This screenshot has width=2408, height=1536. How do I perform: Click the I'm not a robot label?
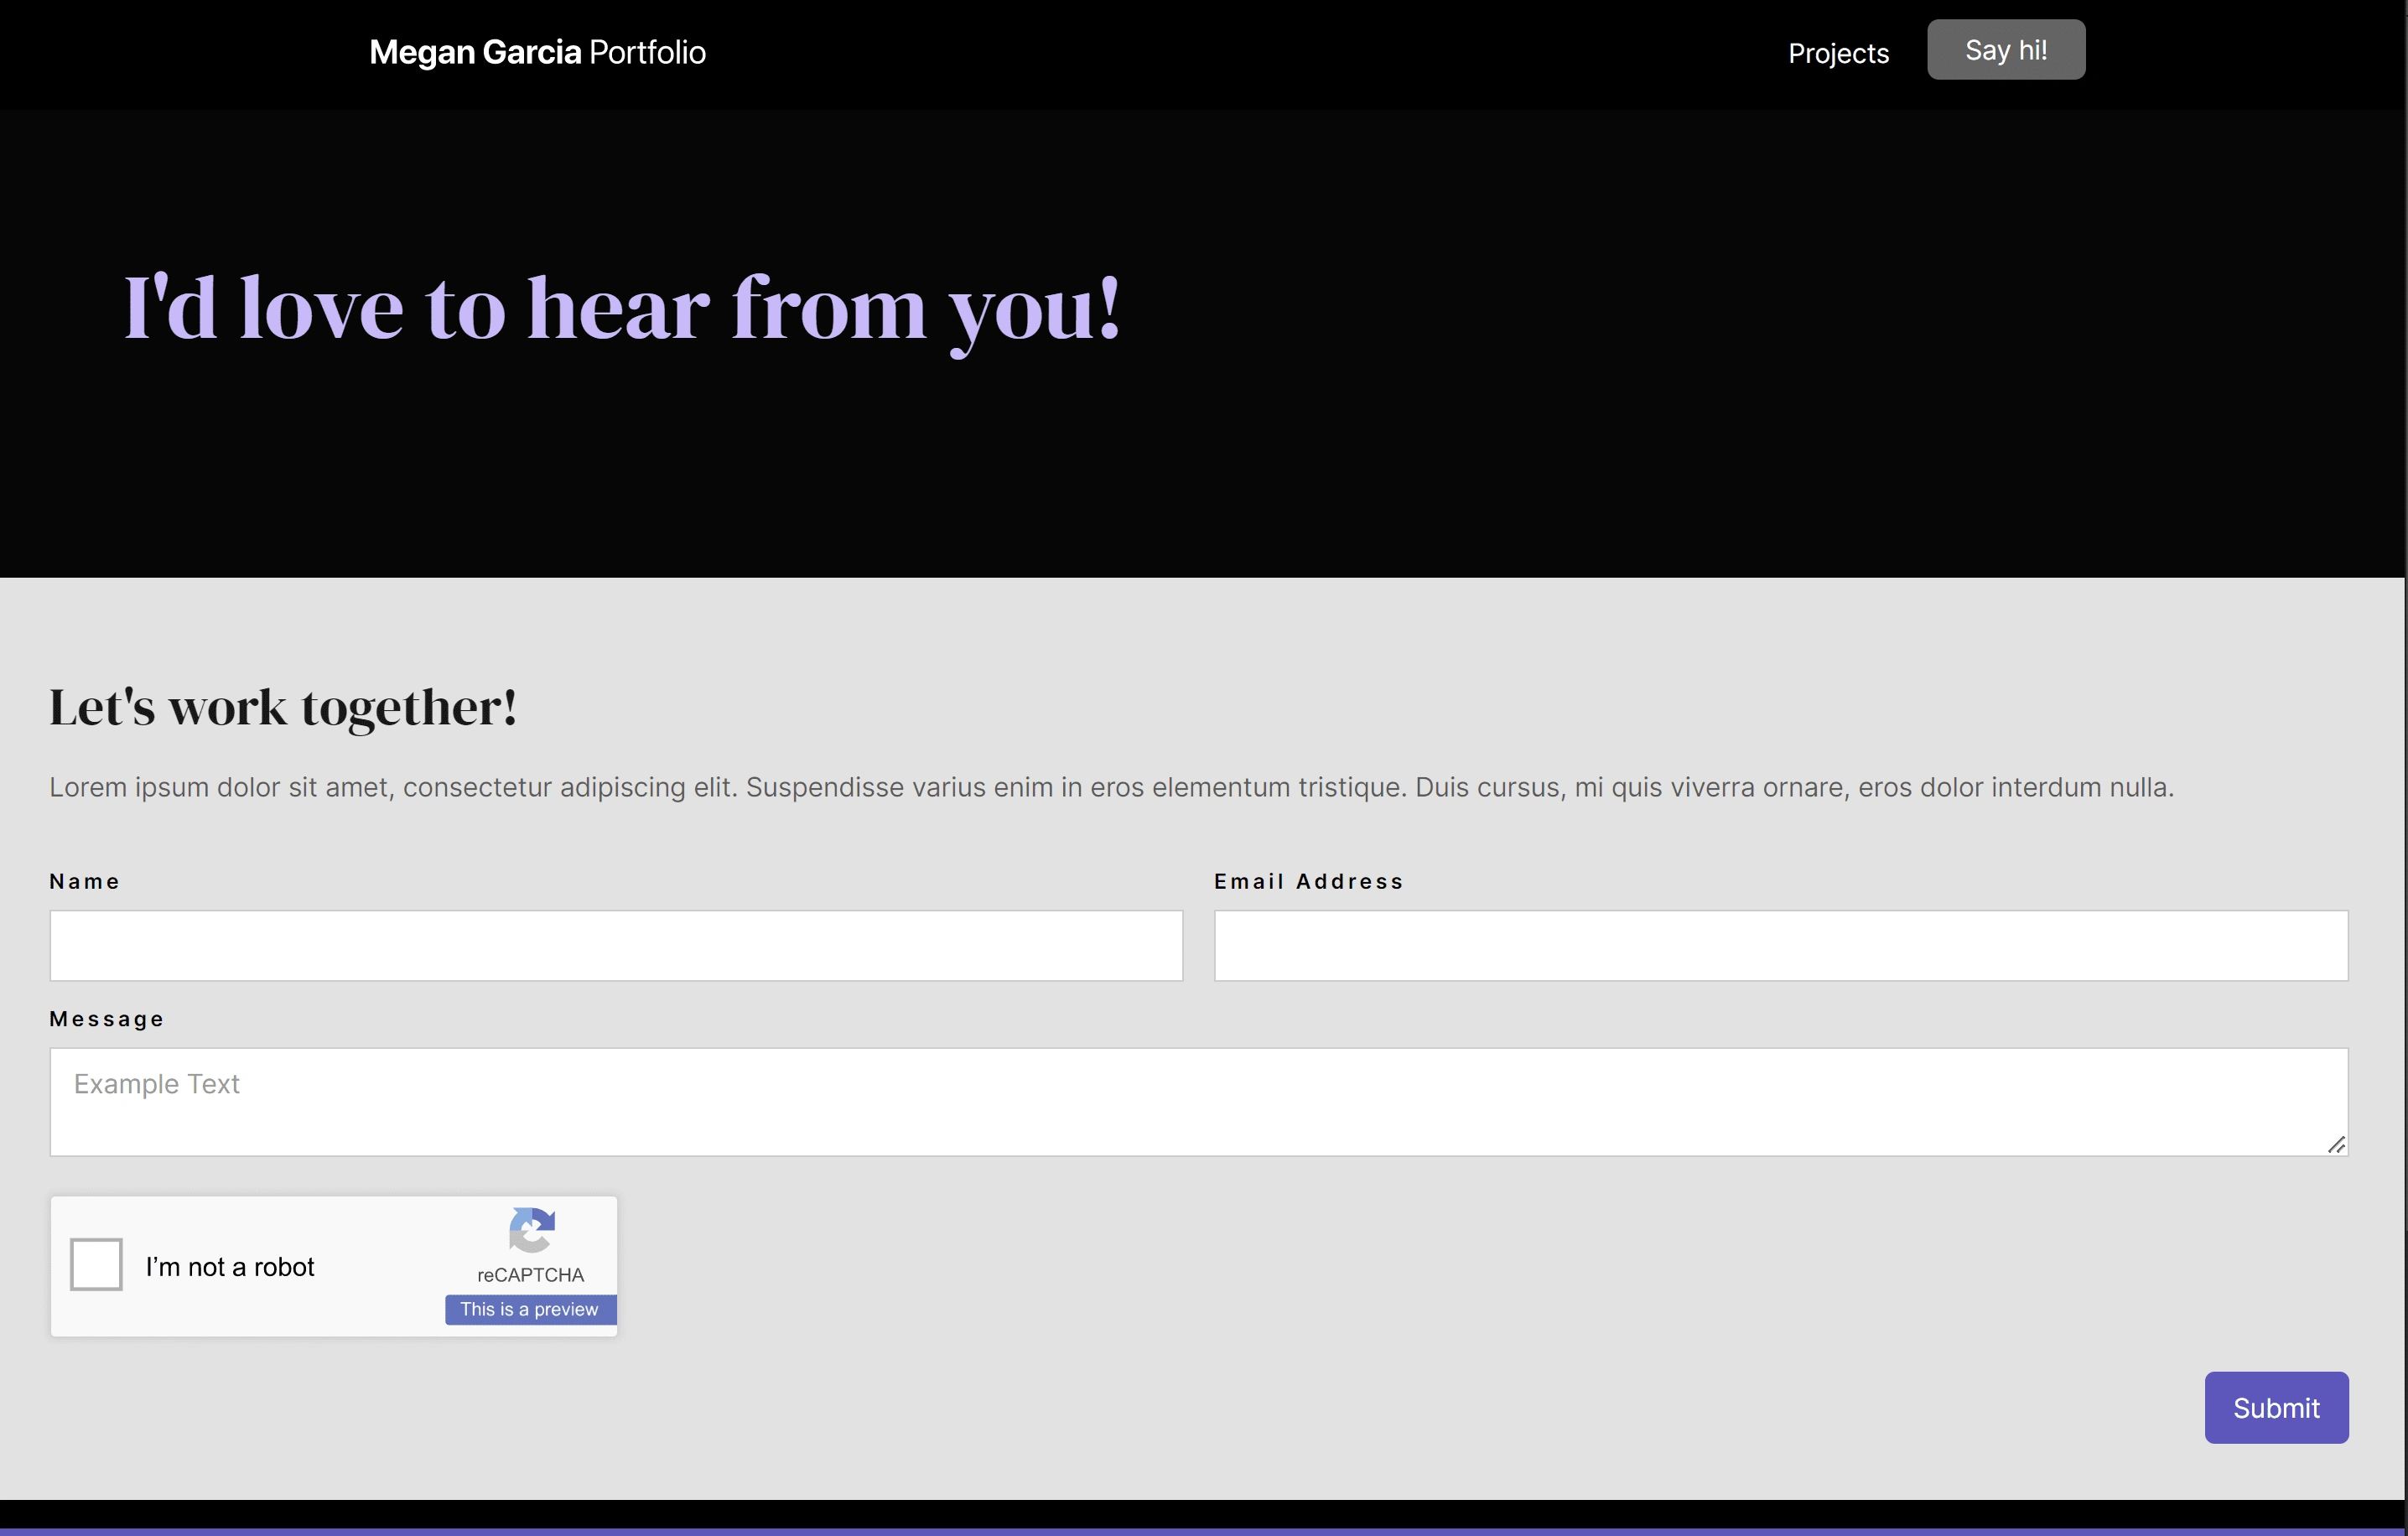pyautogui.click(x=230, y=1267)
